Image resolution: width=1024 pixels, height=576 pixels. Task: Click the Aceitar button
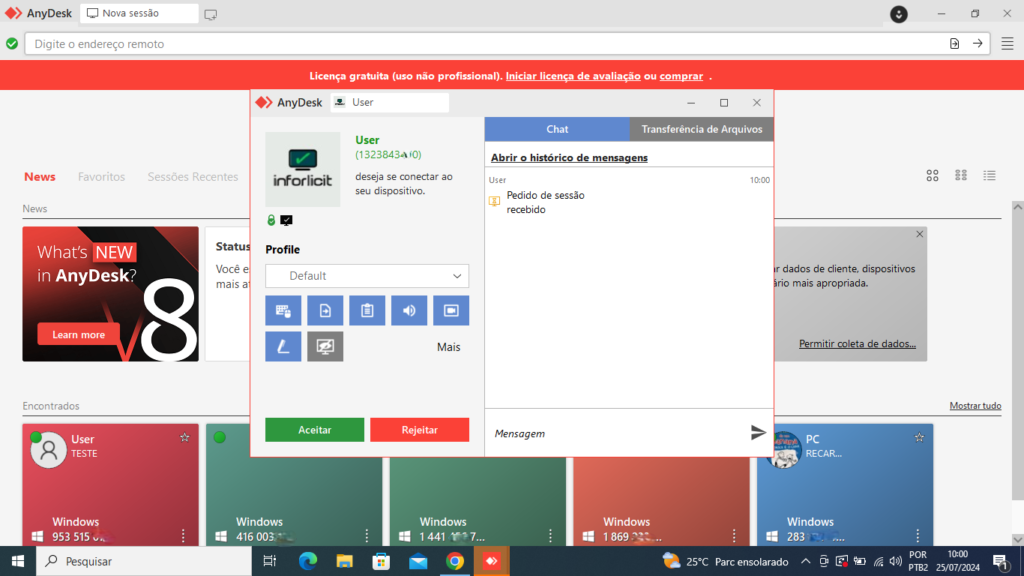coord(315,430)
